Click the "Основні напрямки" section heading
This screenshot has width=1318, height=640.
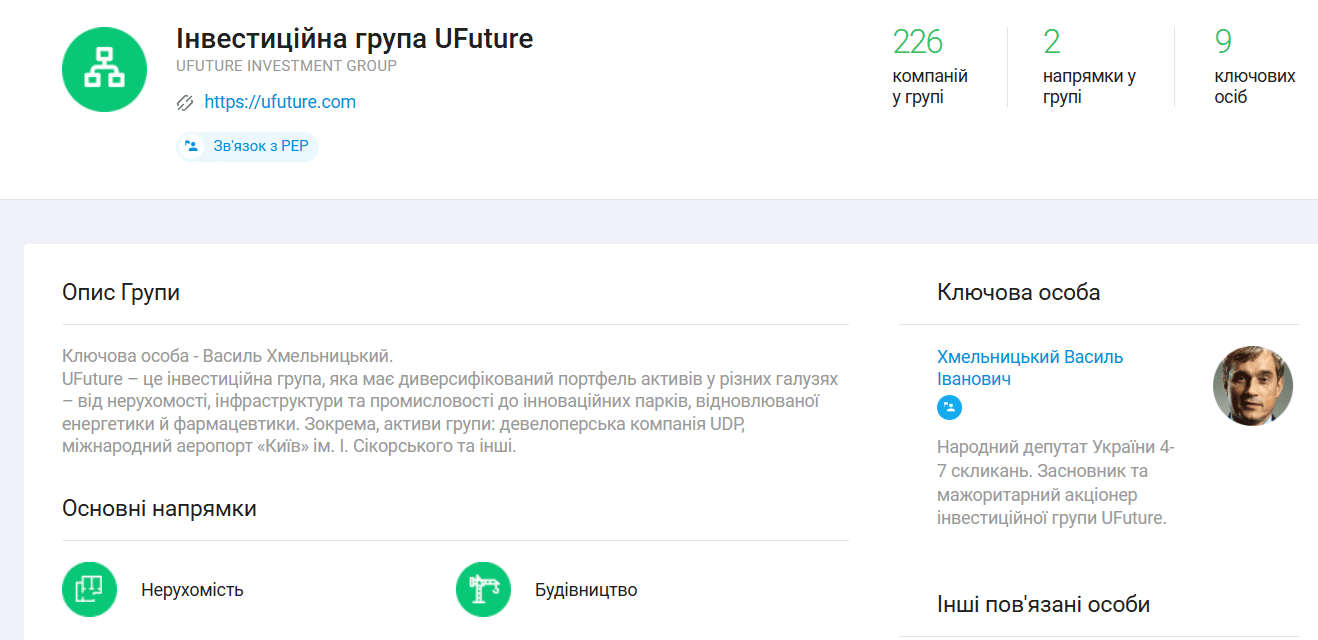click(x=159, y=509)
